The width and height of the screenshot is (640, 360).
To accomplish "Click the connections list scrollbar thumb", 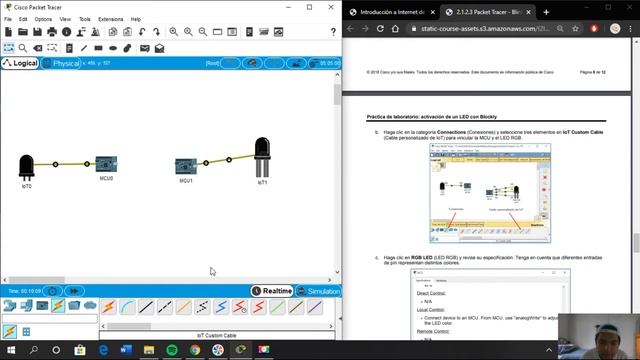I will click(129, 326).
